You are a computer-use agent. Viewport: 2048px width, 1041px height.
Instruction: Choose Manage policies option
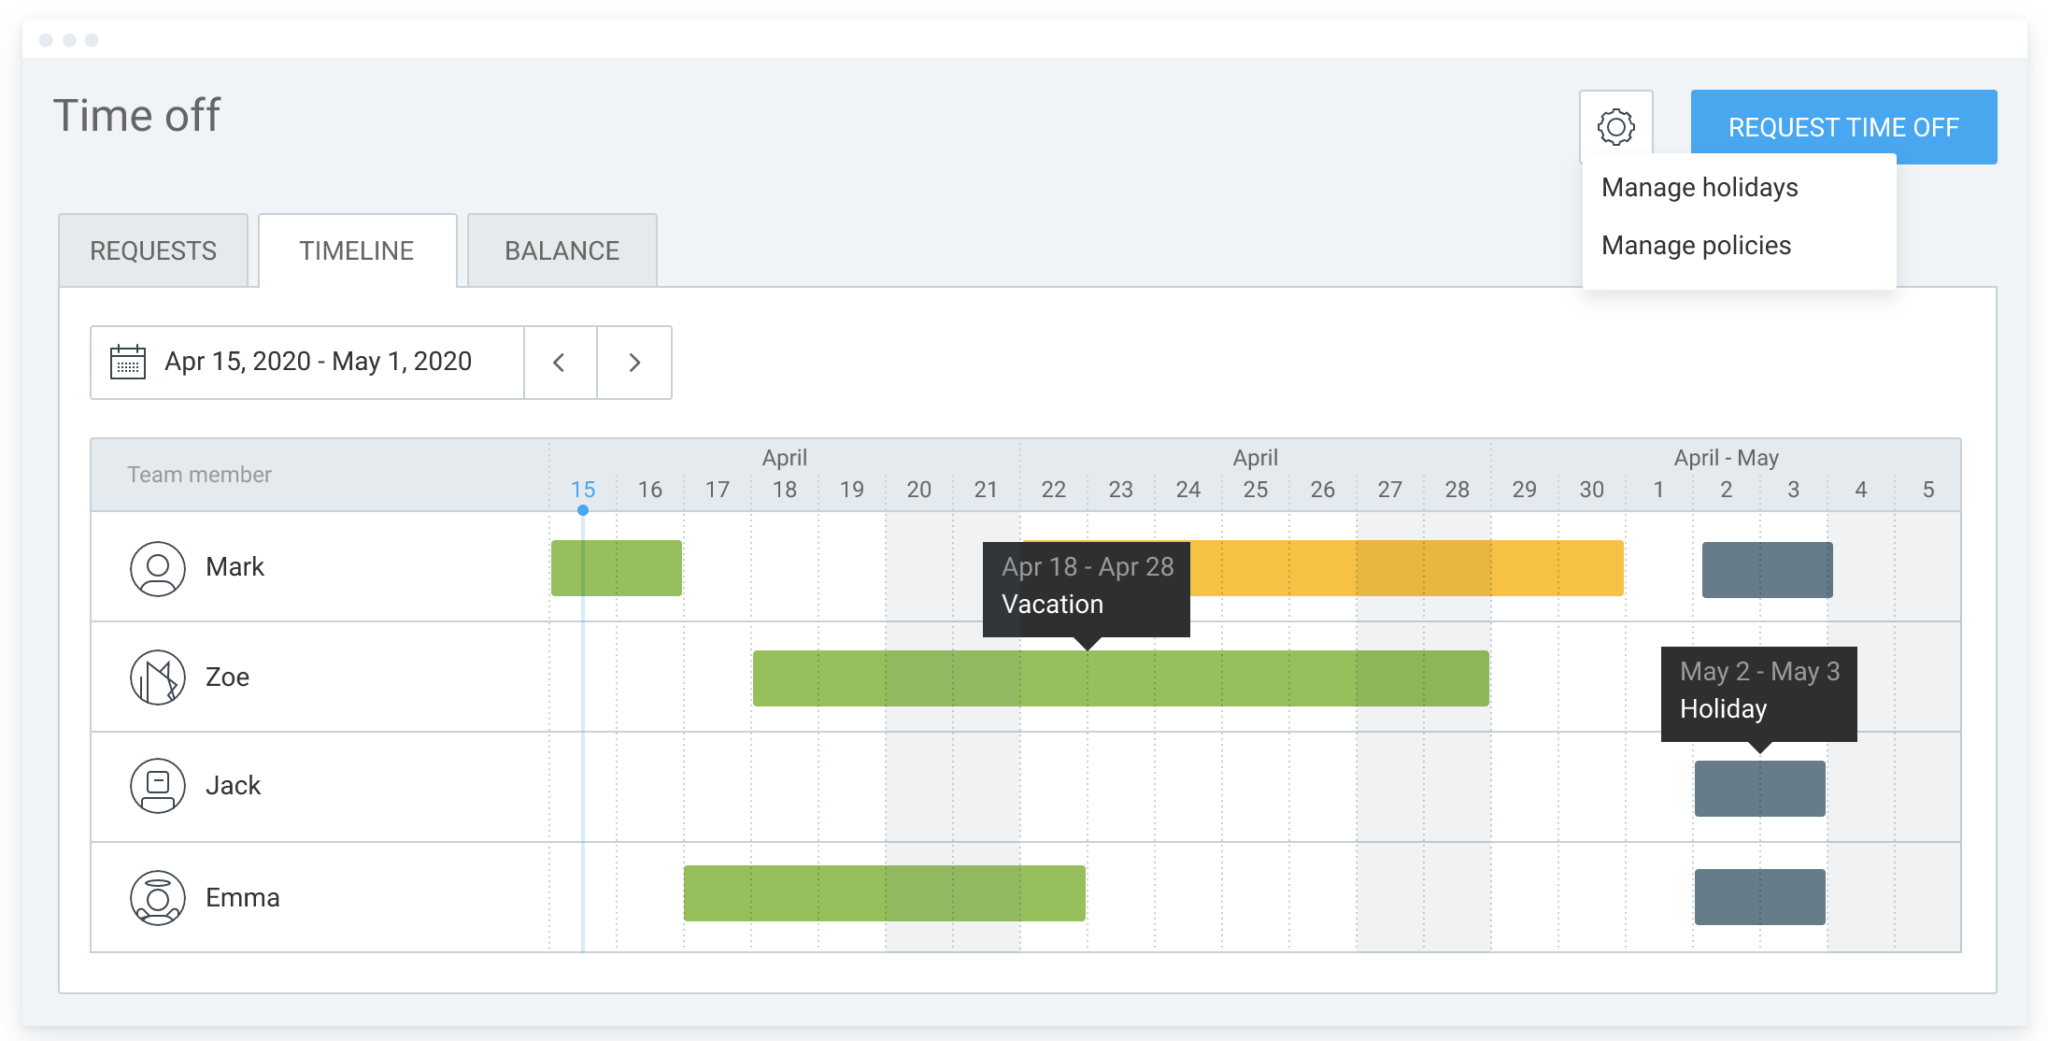(x=1696, y=246)
